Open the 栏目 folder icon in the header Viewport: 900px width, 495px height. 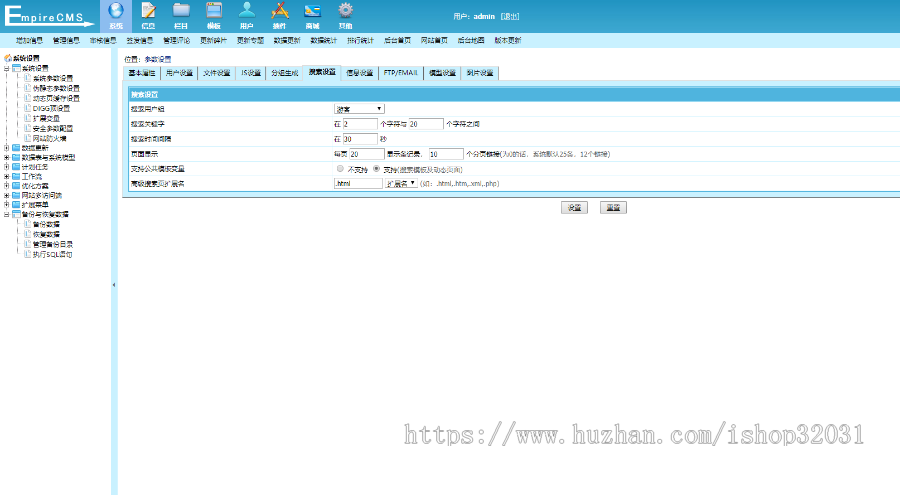point(181,10)
